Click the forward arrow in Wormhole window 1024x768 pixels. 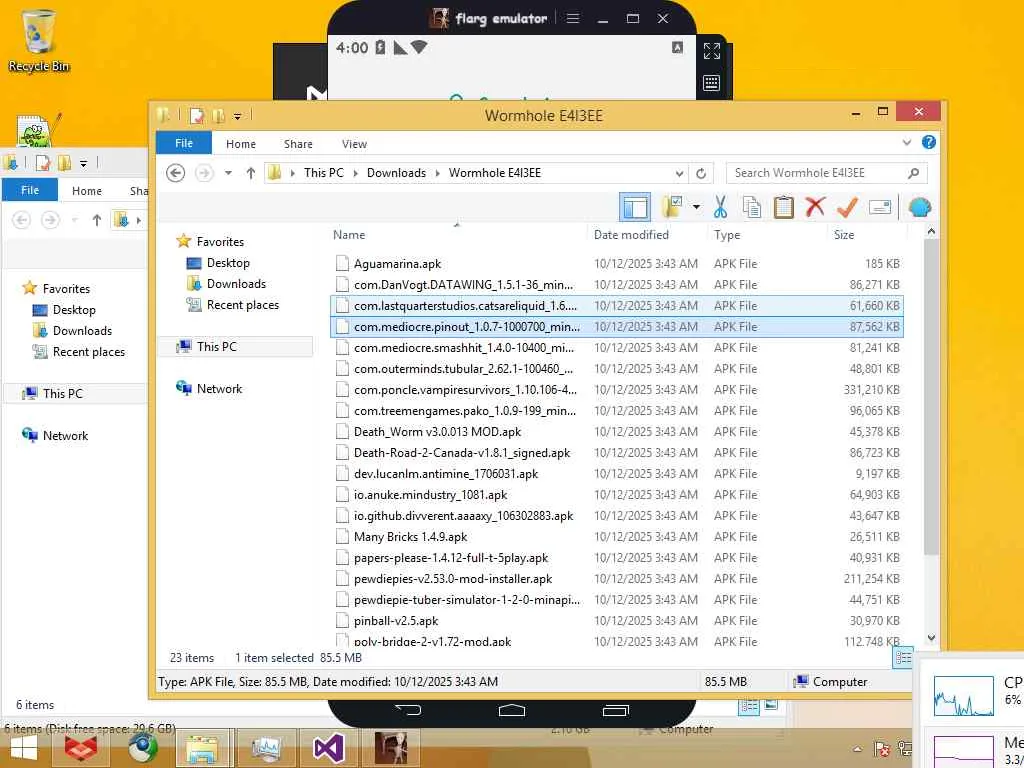pyautogui.click(x=204, y=173)
